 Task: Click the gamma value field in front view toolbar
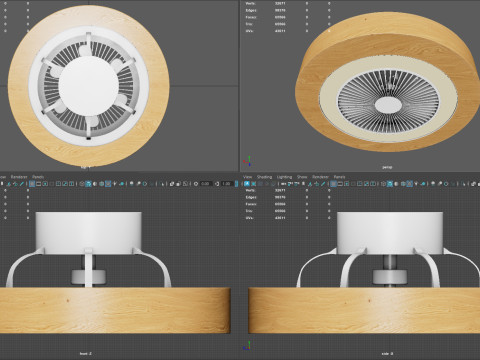click(227, 184)
